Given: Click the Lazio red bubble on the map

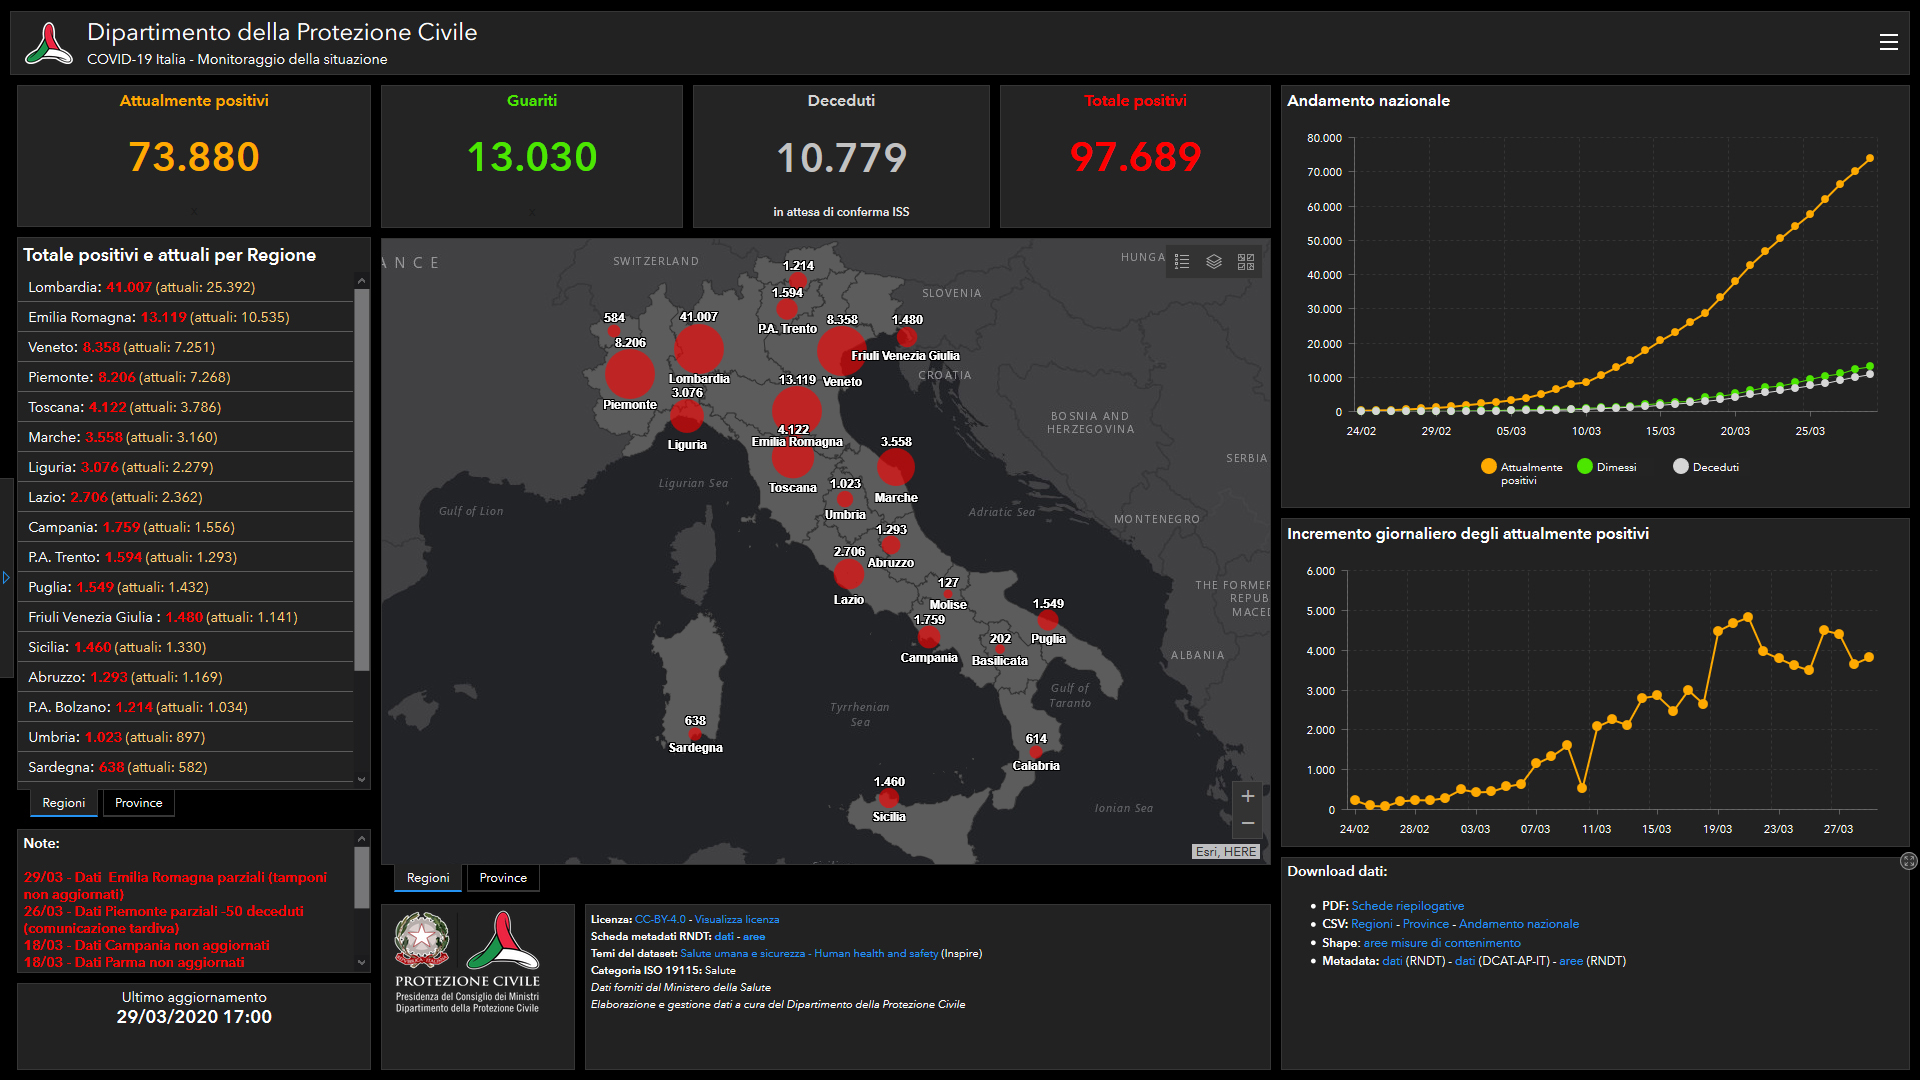Looking at the screenshot, I should pos(848,573).
